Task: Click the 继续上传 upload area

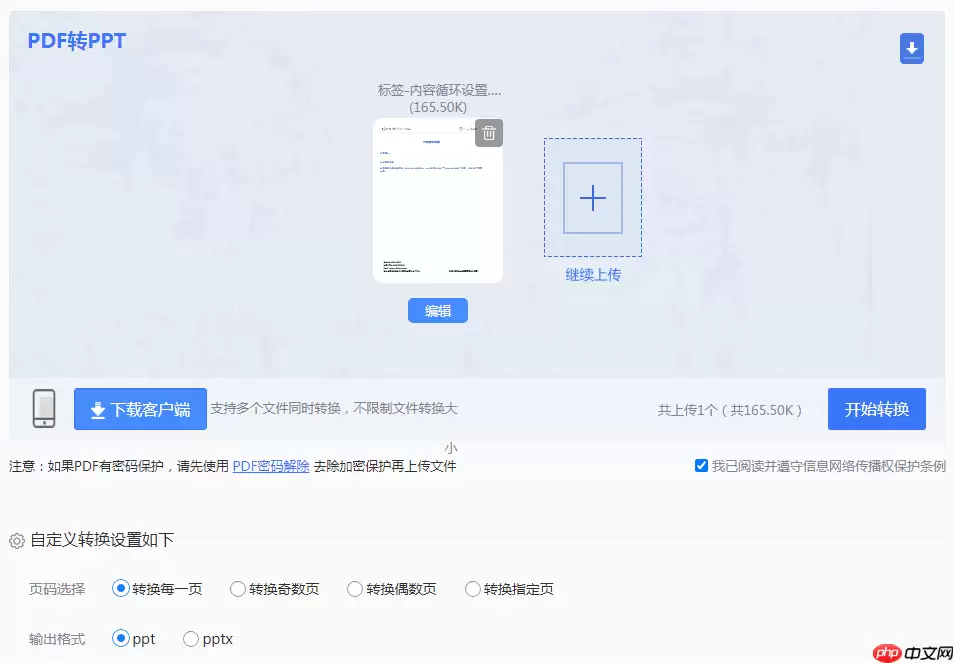Action: coord(592,274)
